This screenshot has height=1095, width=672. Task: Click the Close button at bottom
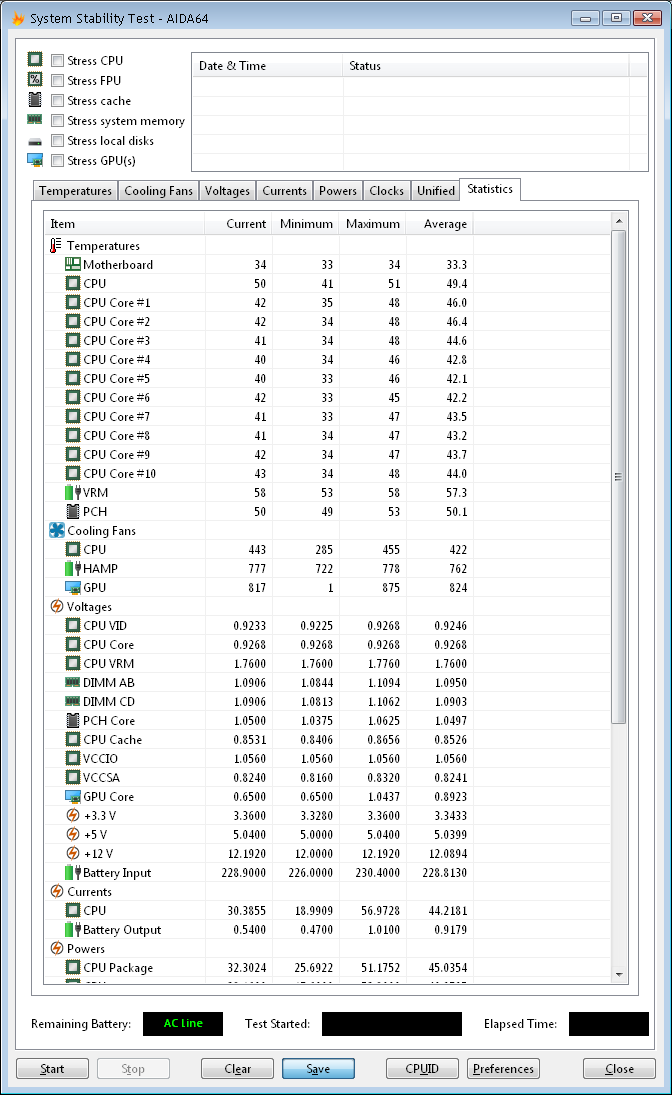pyautogui.click(x=619, y=1068)
